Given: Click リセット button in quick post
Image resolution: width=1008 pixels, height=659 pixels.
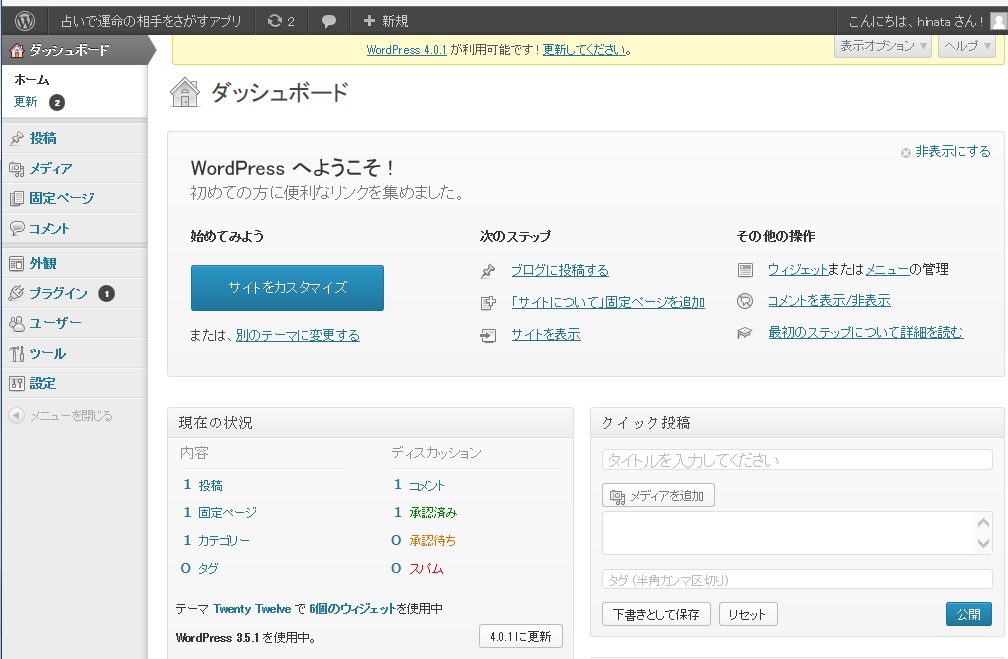Looking at the screenshot, I should (x=748, y=614).
